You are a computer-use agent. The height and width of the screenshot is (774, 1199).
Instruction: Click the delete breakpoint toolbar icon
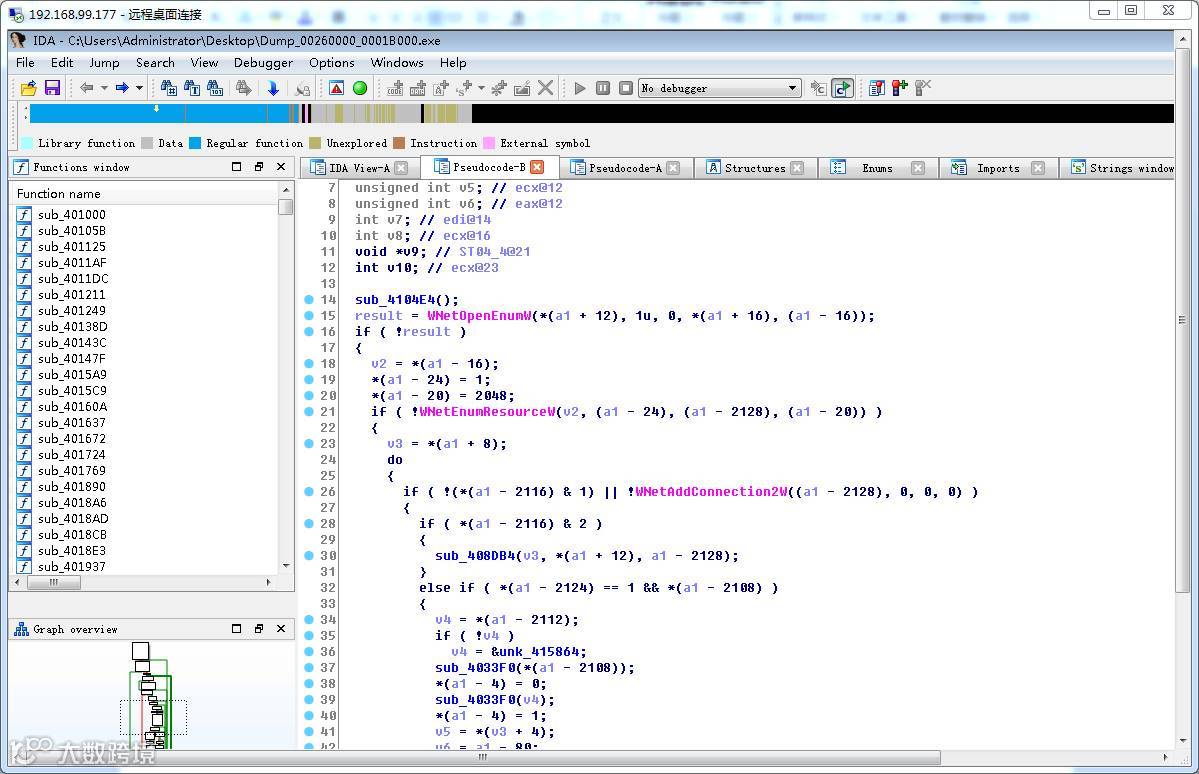[x=923, y=88]
